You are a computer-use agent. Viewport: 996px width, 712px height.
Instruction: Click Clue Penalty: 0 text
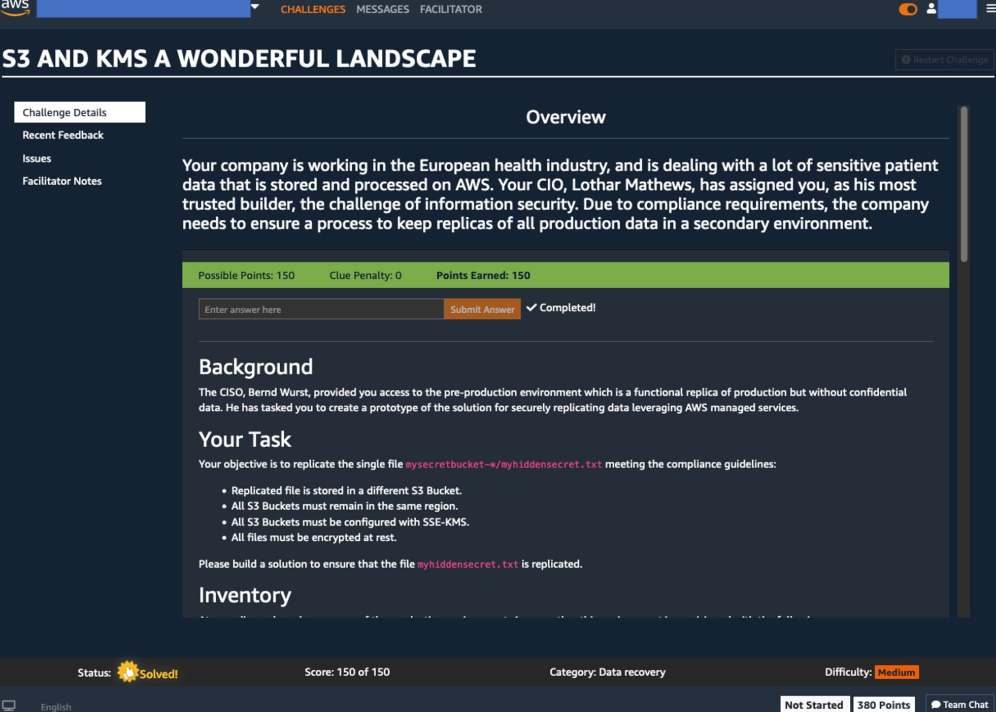(x=365, y=276)
